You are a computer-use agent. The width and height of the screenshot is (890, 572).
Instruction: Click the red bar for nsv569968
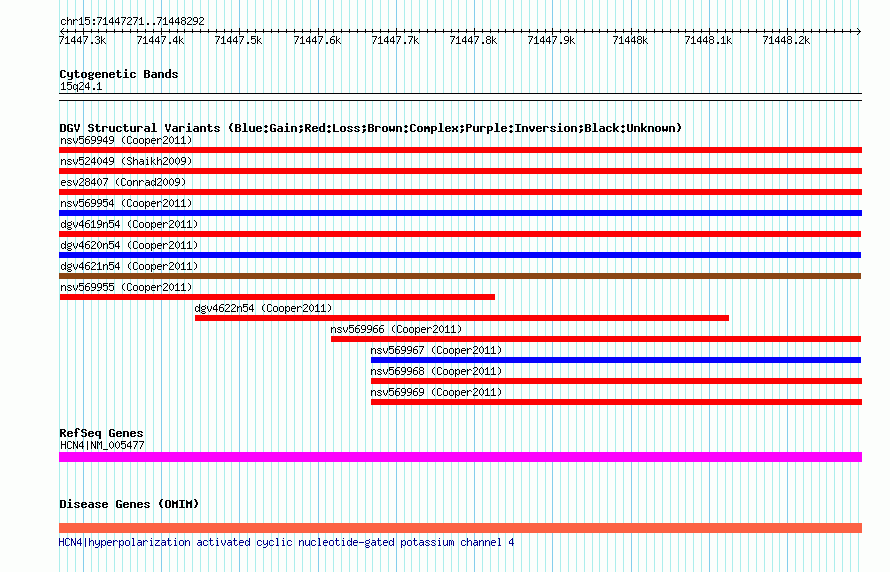pos(616,381)
